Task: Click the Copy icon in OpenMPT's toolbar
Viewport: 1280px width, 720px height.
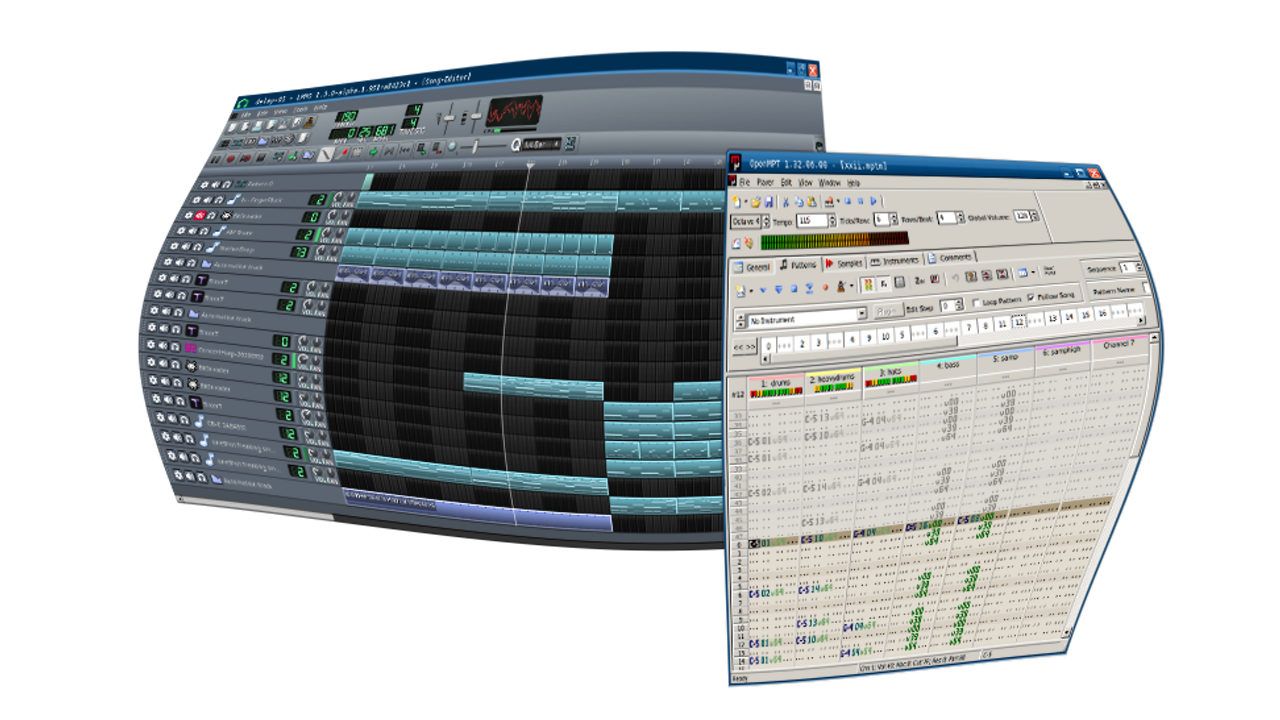Action: [799, 202]
